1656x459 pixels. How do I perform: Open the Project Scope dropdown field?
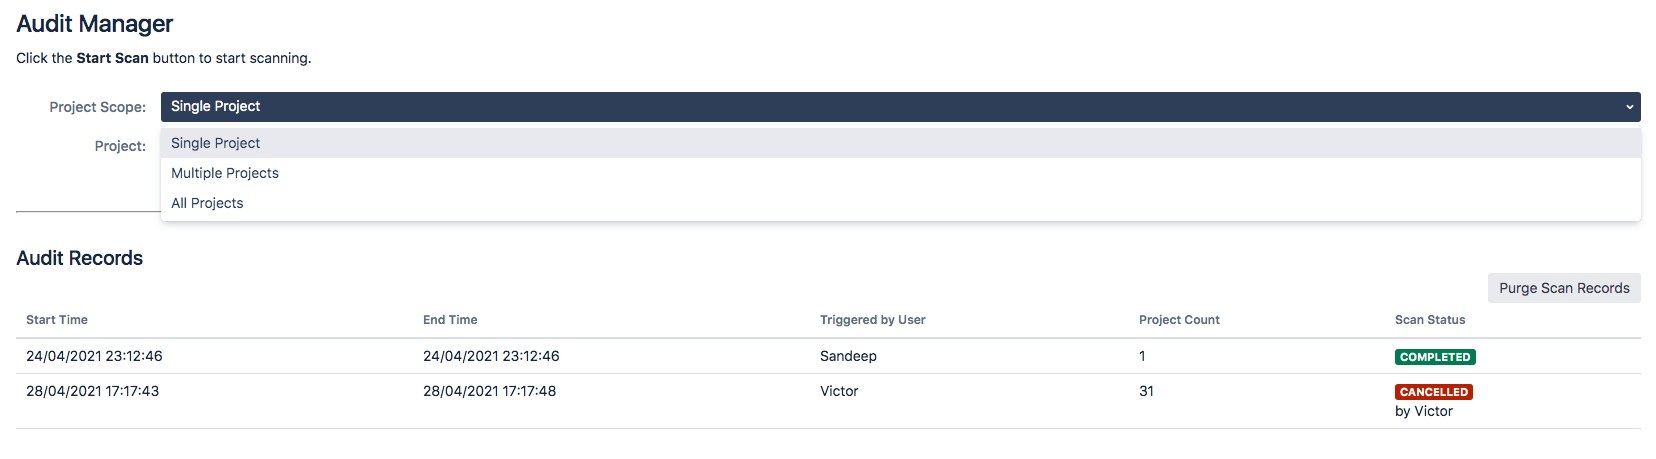point(900,107)
